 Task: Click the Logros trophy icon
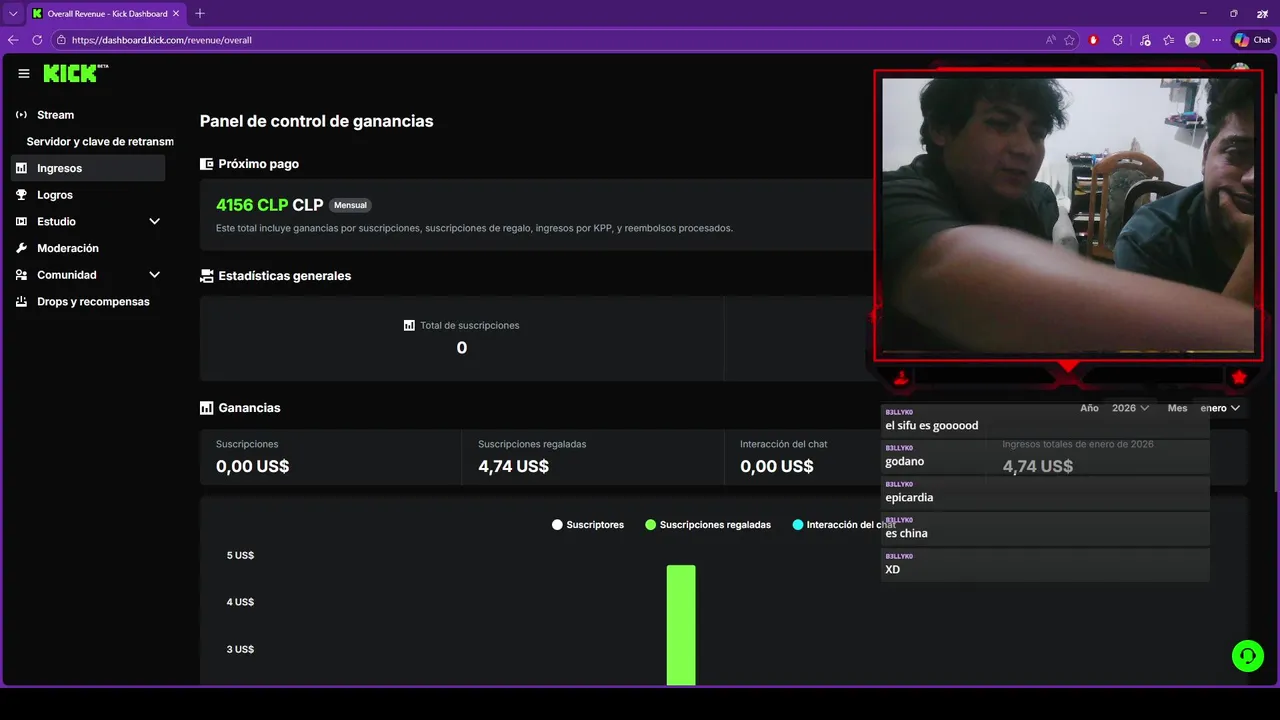tap(22, 195)
